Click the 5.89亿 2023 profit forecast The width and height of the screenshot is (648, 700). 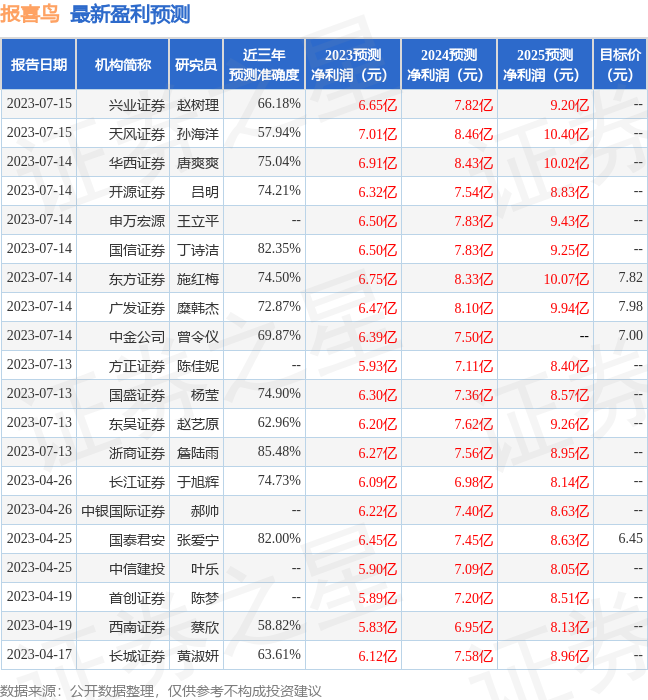pyautogui.click(x=378, y=599)
